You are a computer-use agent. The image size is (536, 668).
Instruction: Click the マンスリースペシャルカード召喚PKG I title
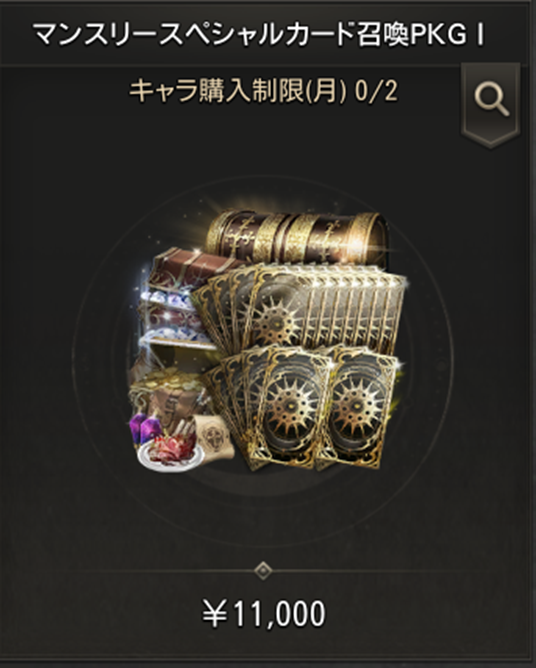point(259,35)
